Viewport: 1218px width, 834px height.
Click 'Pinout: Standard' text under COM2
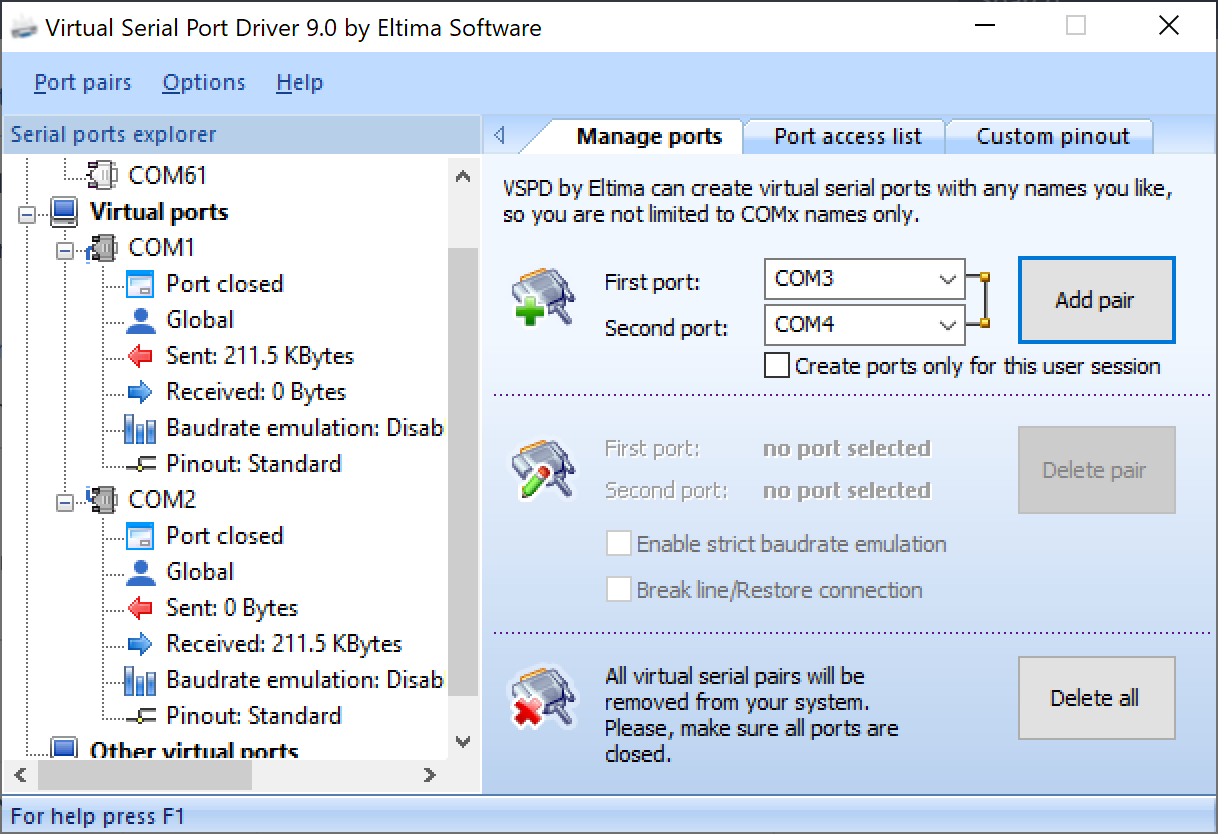(x=254, y=716)
